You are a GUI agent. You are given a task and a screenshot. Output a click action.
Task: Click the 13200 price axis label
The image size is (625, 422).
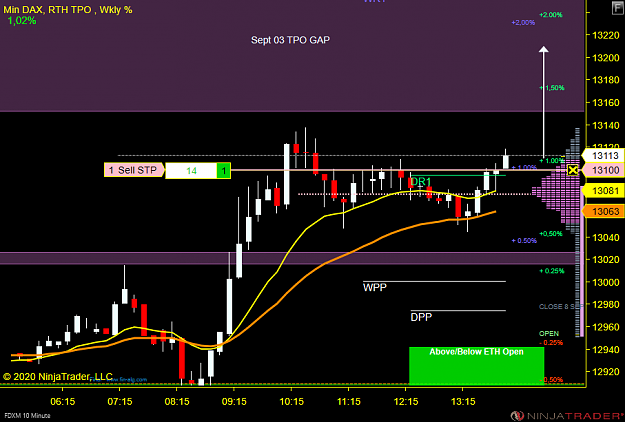point(606,58)
